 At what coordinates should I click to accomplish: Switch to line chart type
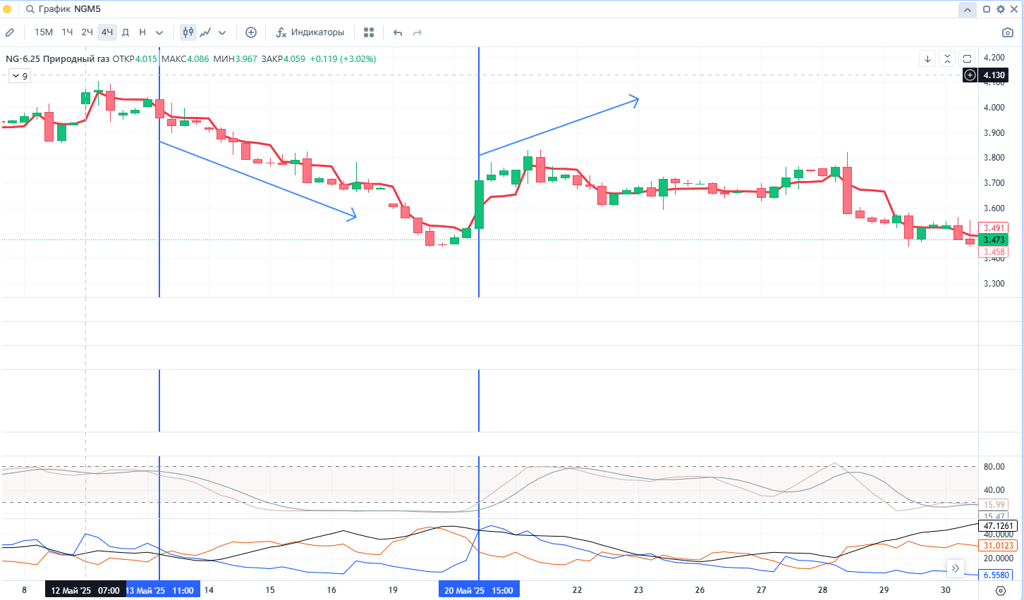(205, 32)
